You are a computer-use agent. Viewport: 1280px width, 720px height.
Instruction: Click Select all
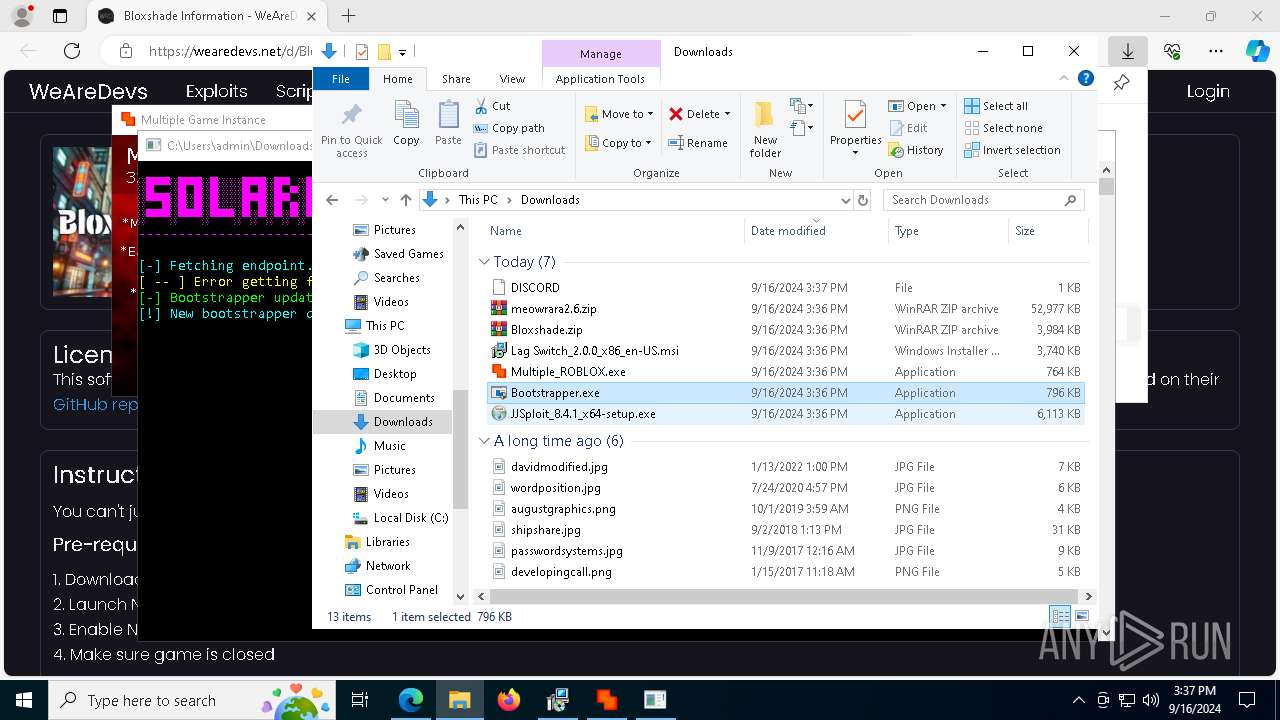(x=995, y=106)
